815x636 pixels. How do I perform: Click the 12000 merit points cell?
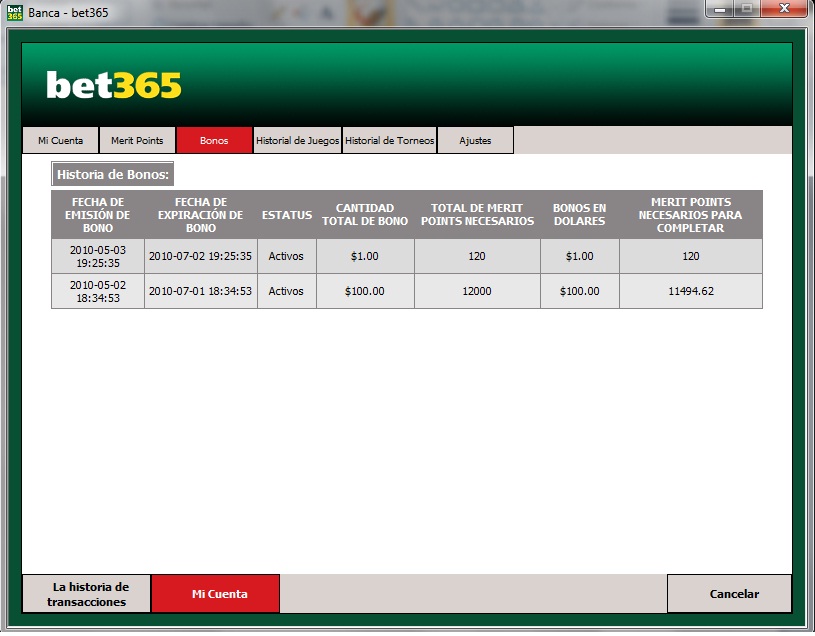pyautogui.click(x=477, y=292)
